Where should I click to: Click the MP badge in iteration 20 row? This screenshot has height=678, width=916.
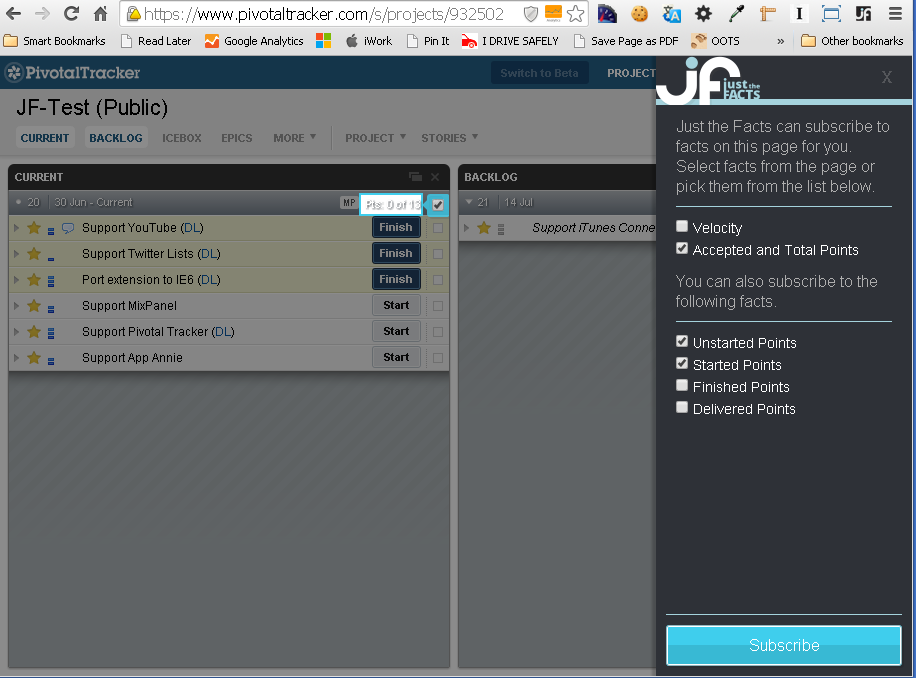349,203
